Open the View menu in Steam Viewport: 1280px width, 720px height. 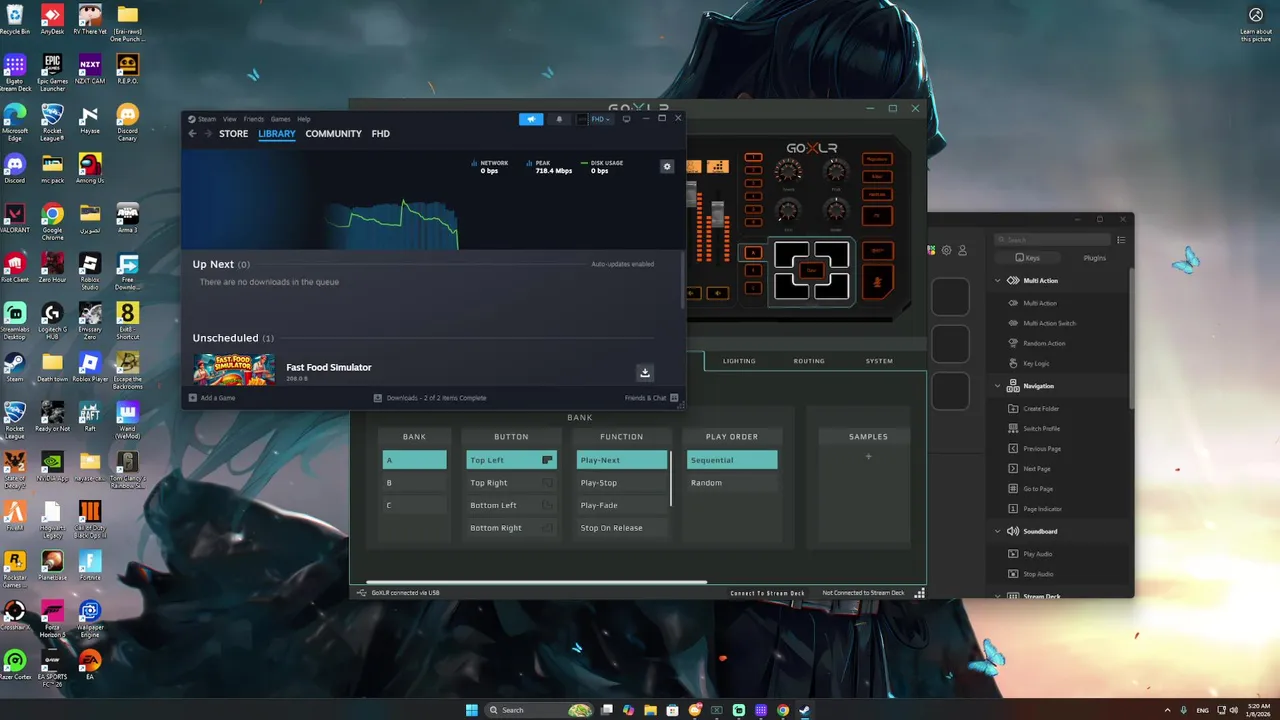pos(230,119)
